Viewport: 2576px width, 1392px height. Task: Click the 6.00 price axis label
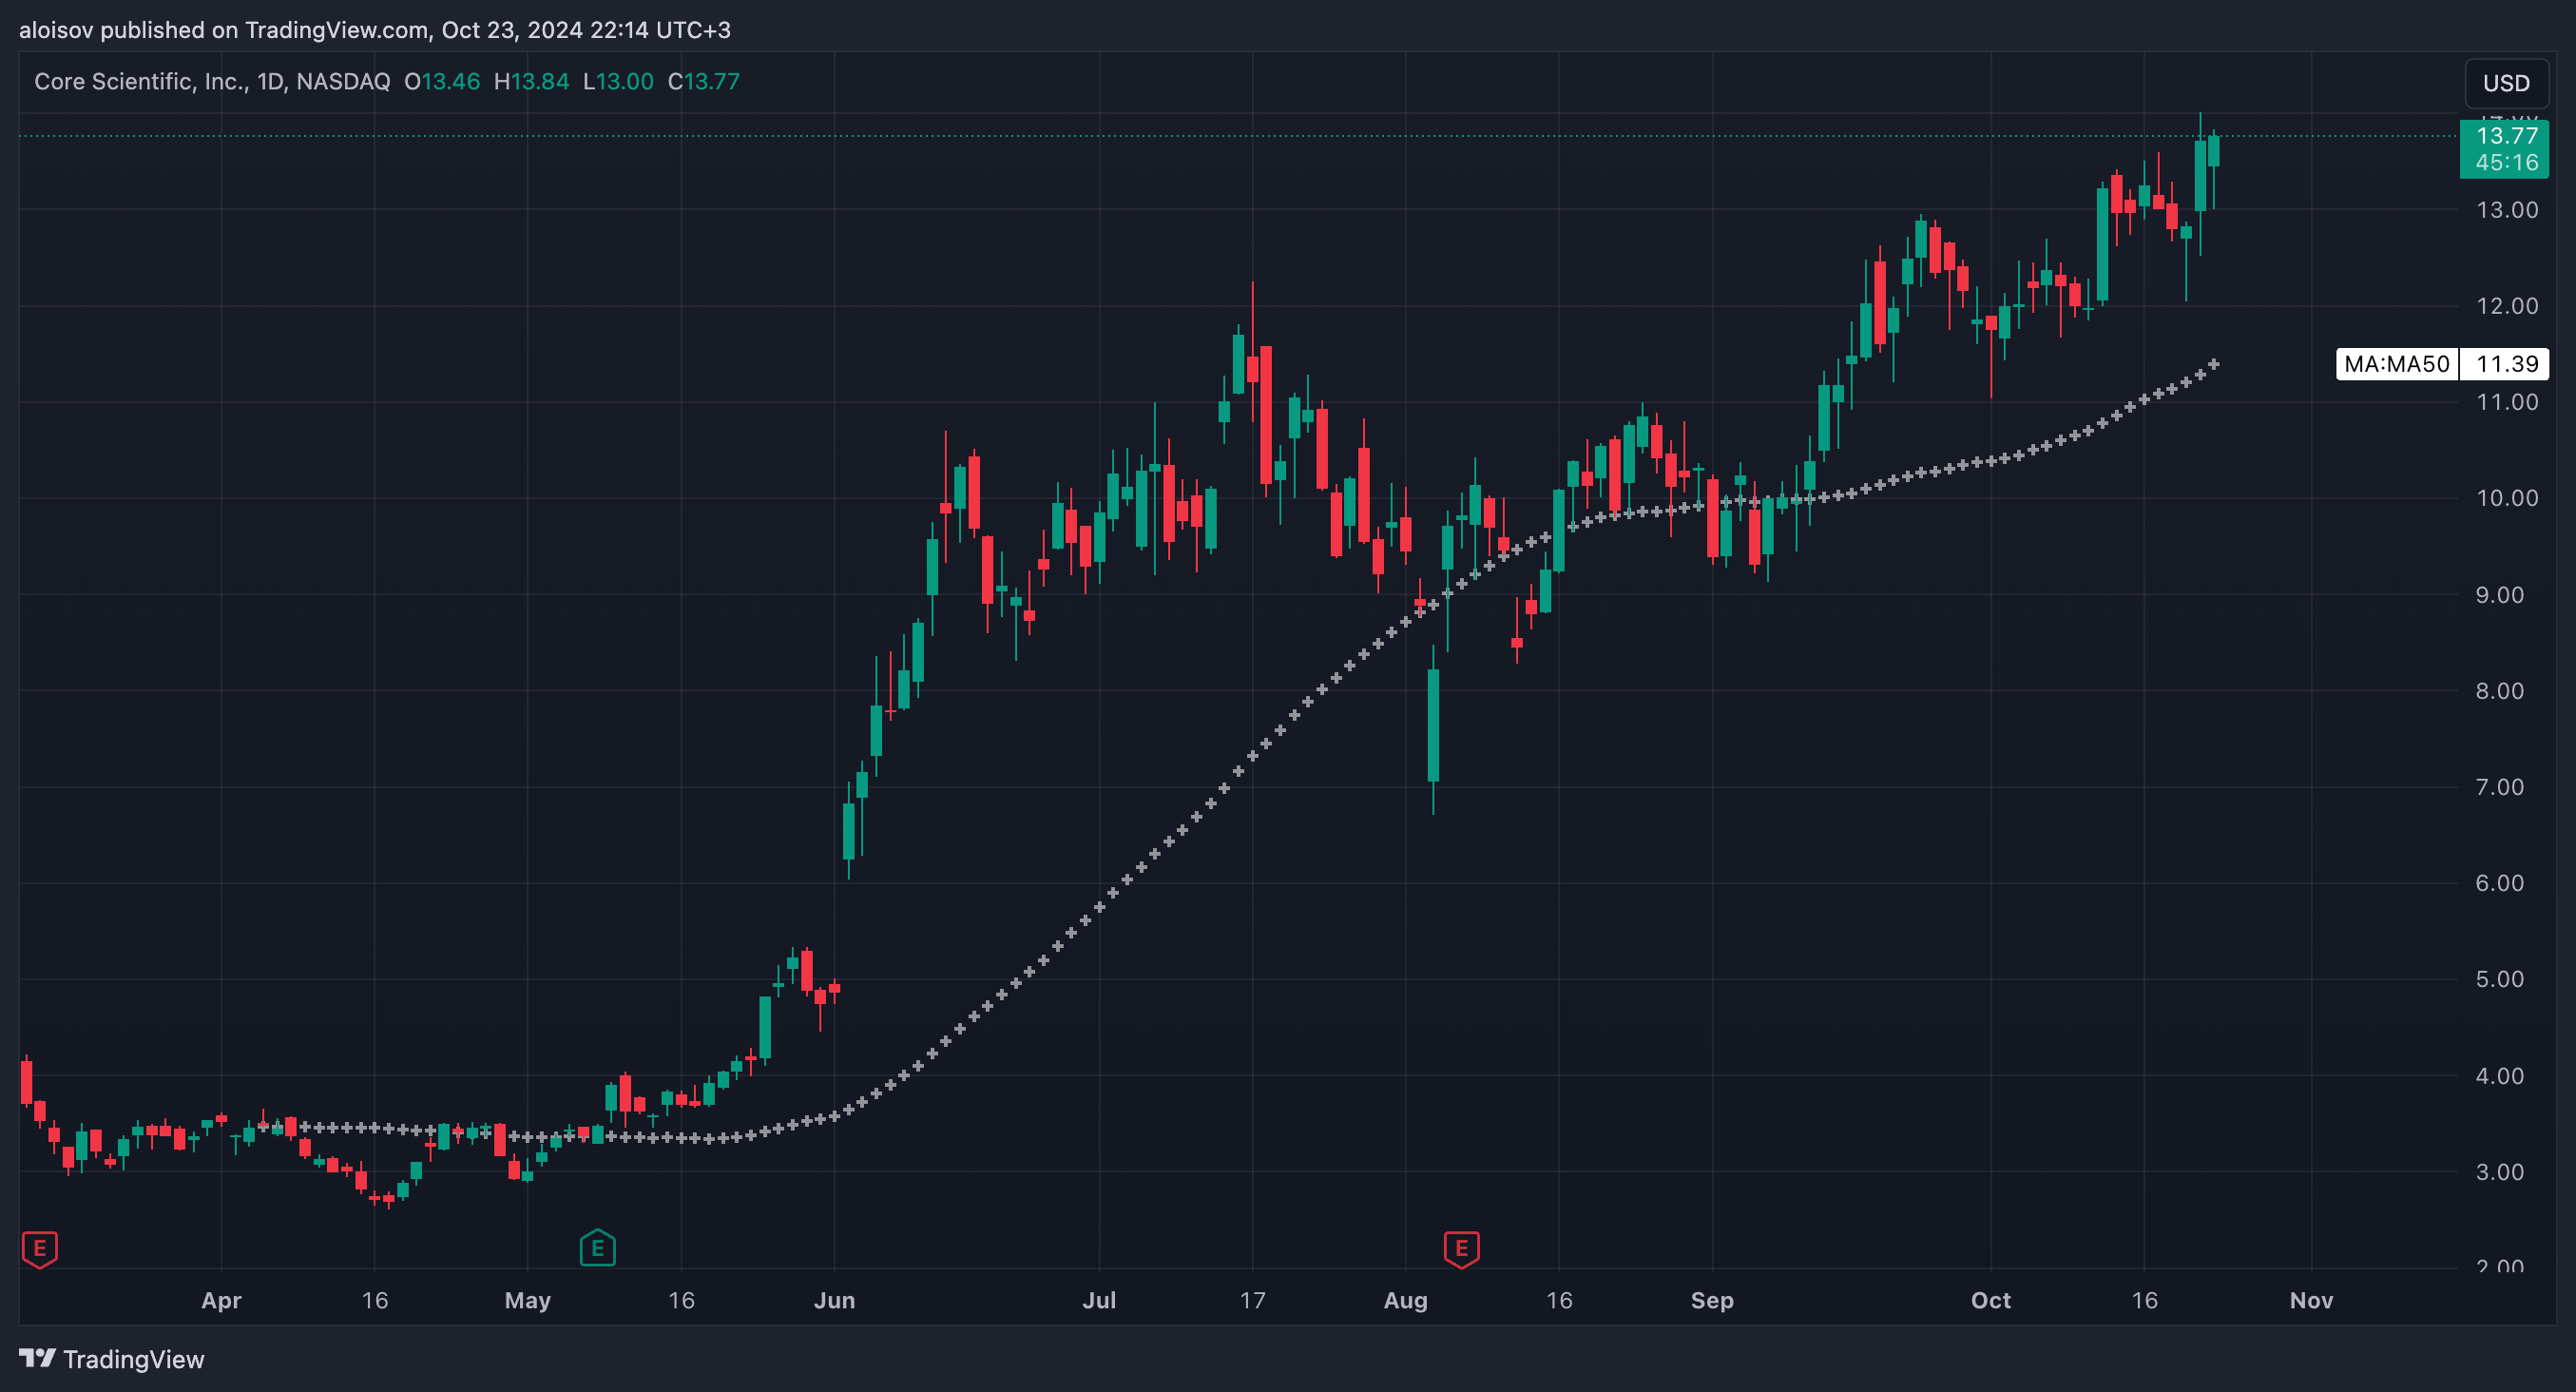(2499, 883)
